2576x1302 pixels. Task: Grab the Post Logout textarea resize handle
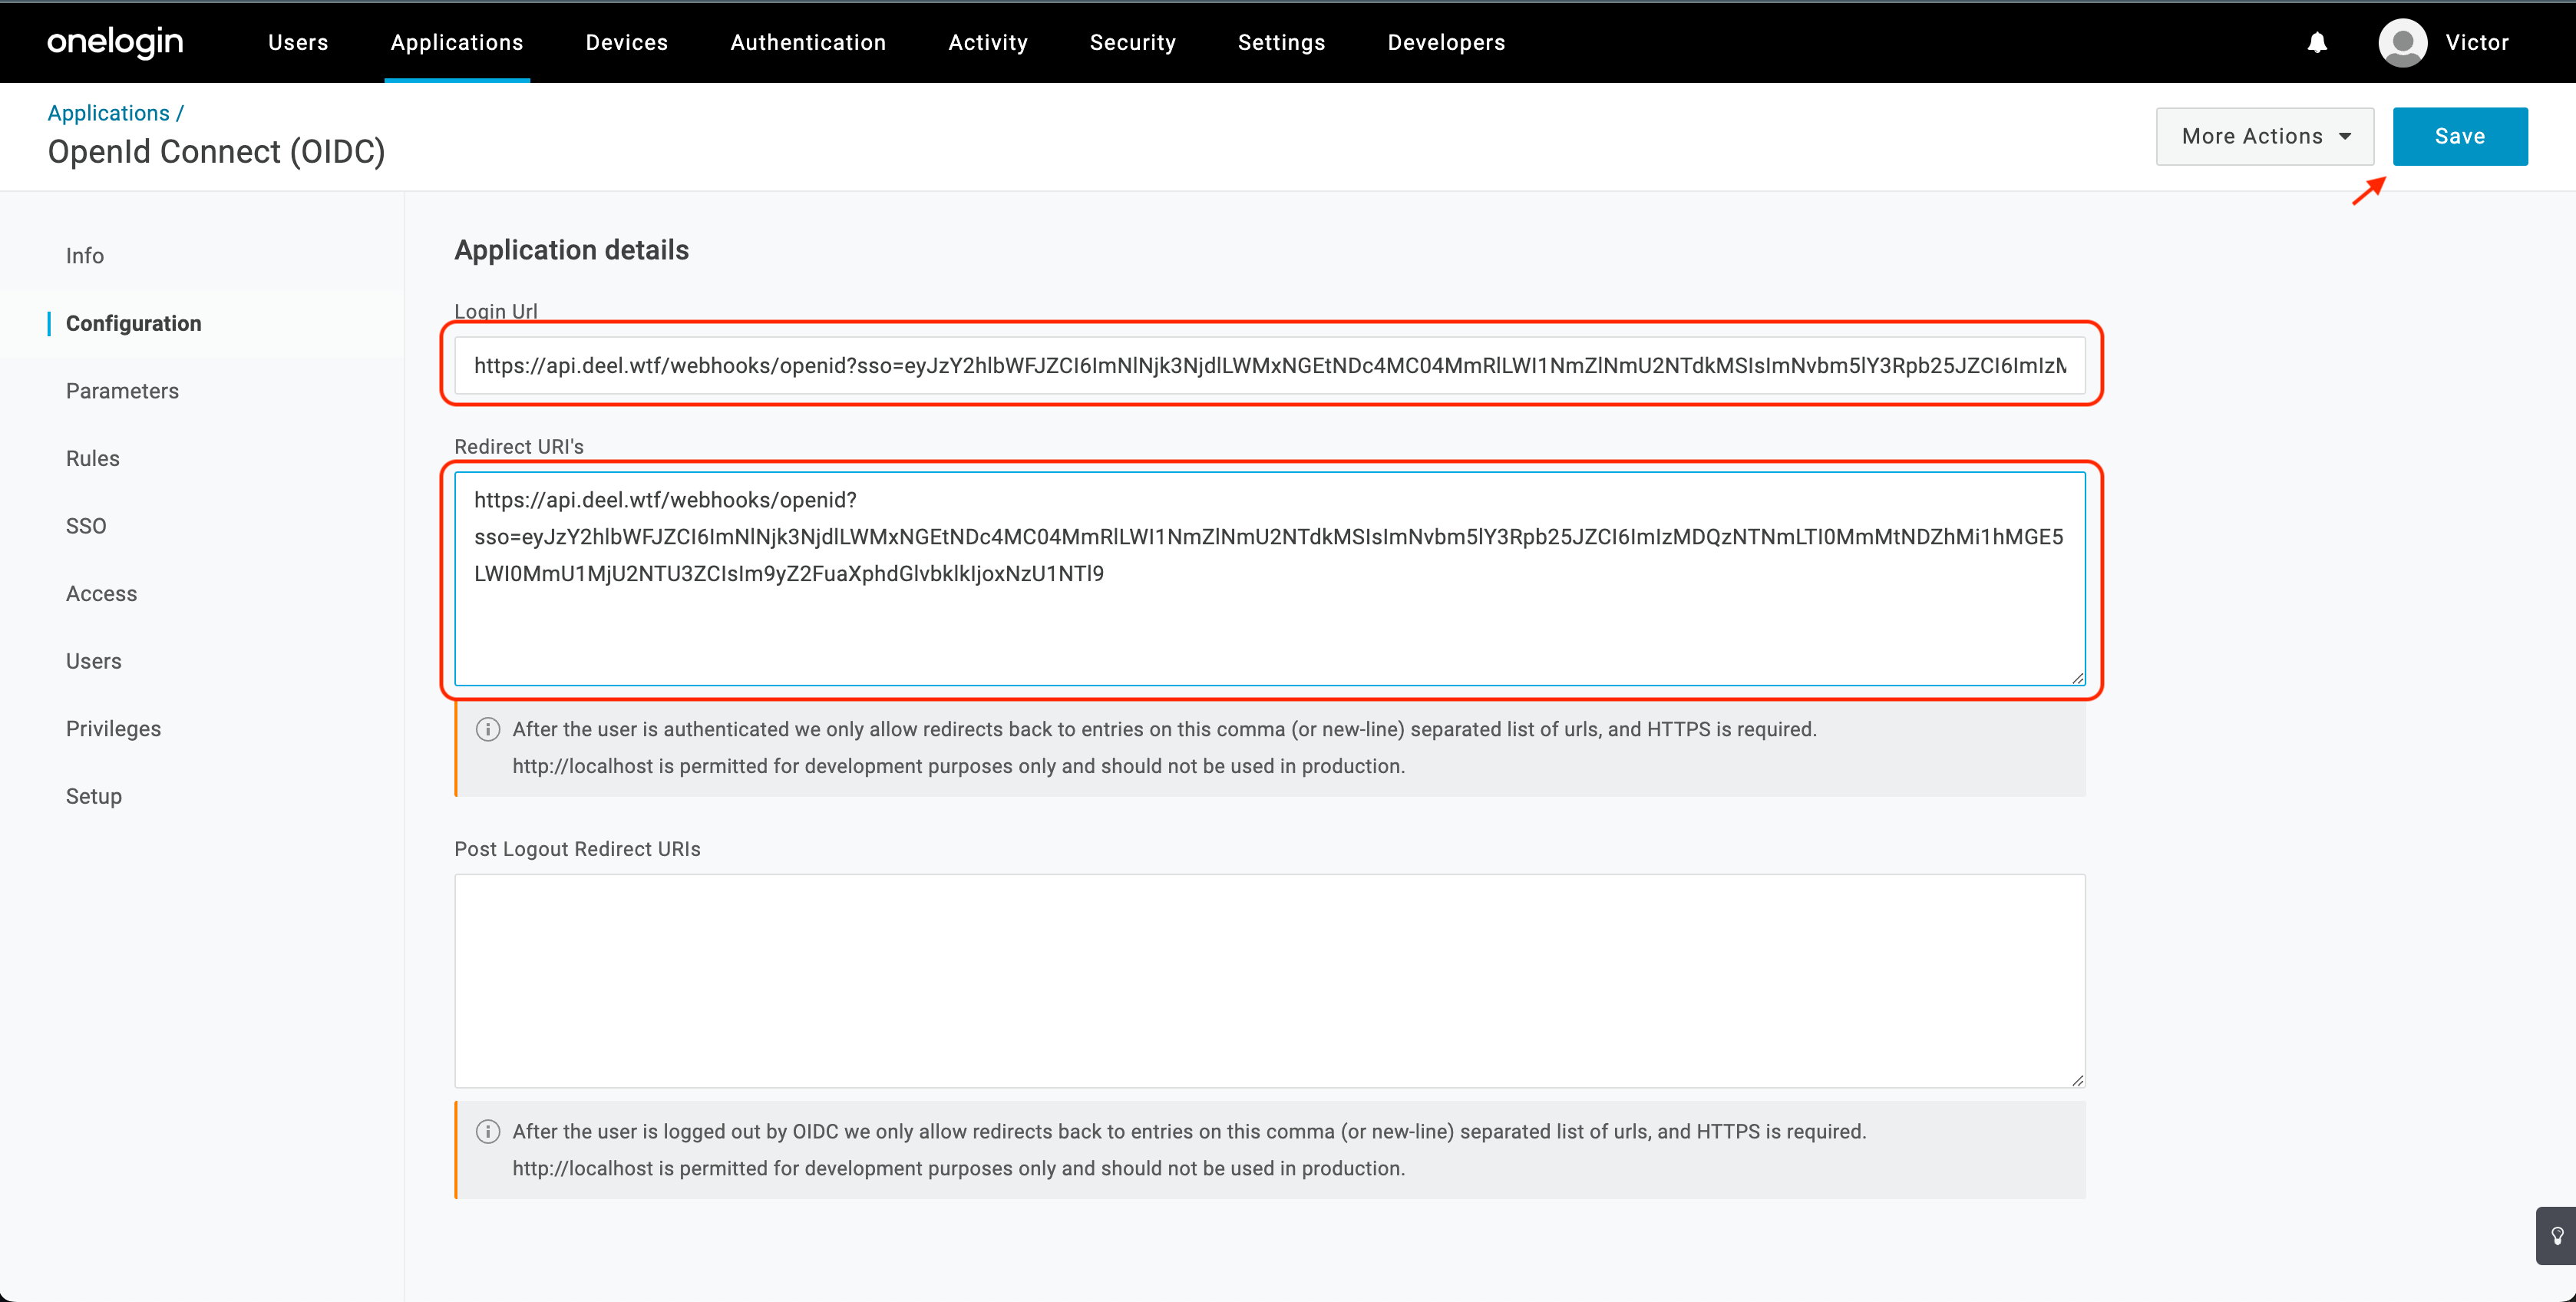coord(2077,1080)
